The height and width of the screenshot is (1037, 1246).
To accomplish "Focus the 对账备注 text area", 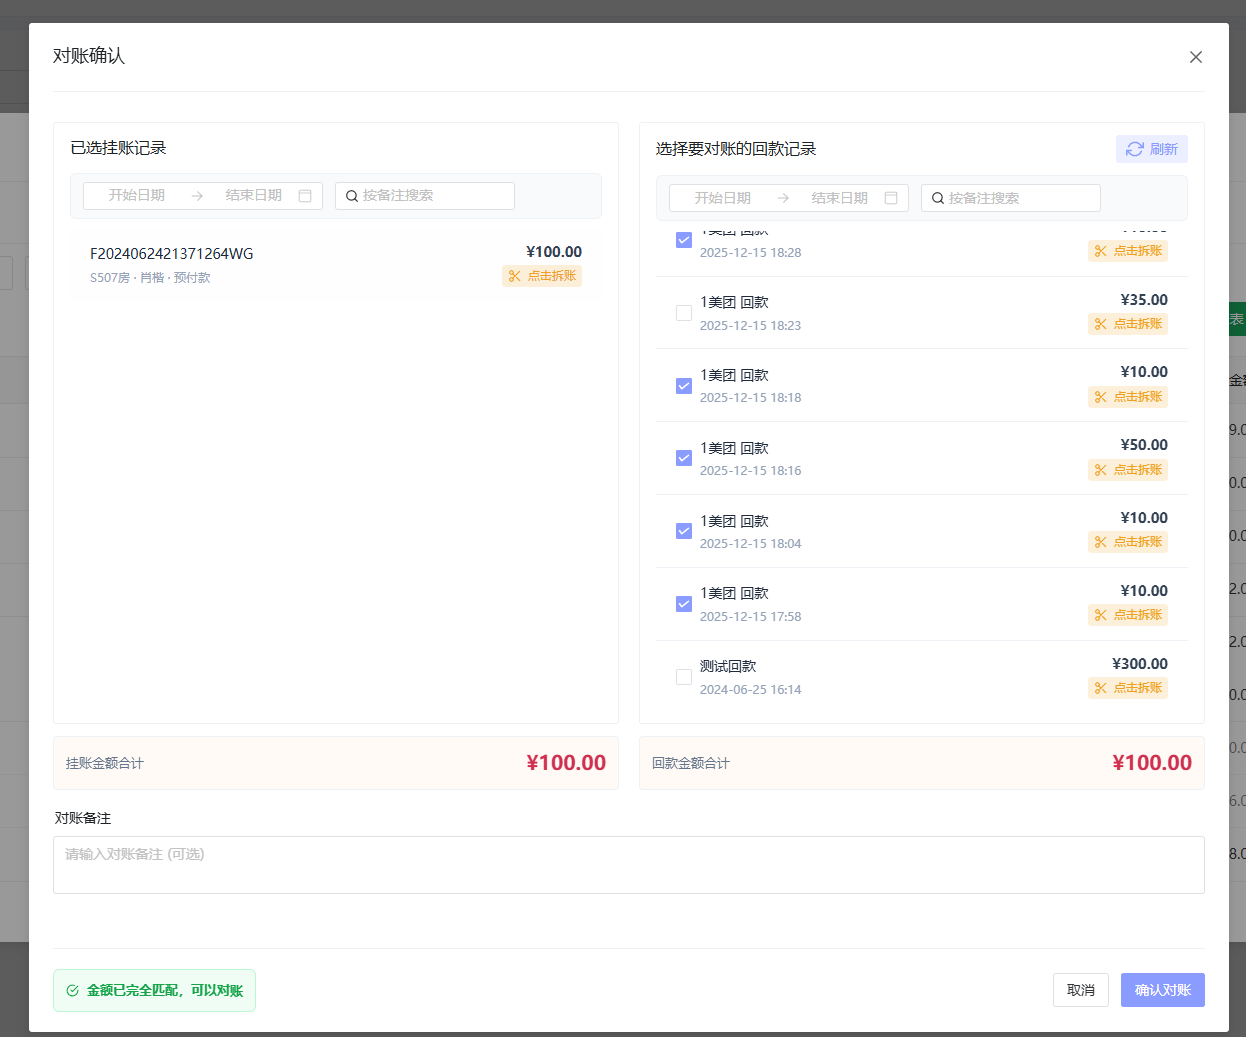I will coord(628,865).
